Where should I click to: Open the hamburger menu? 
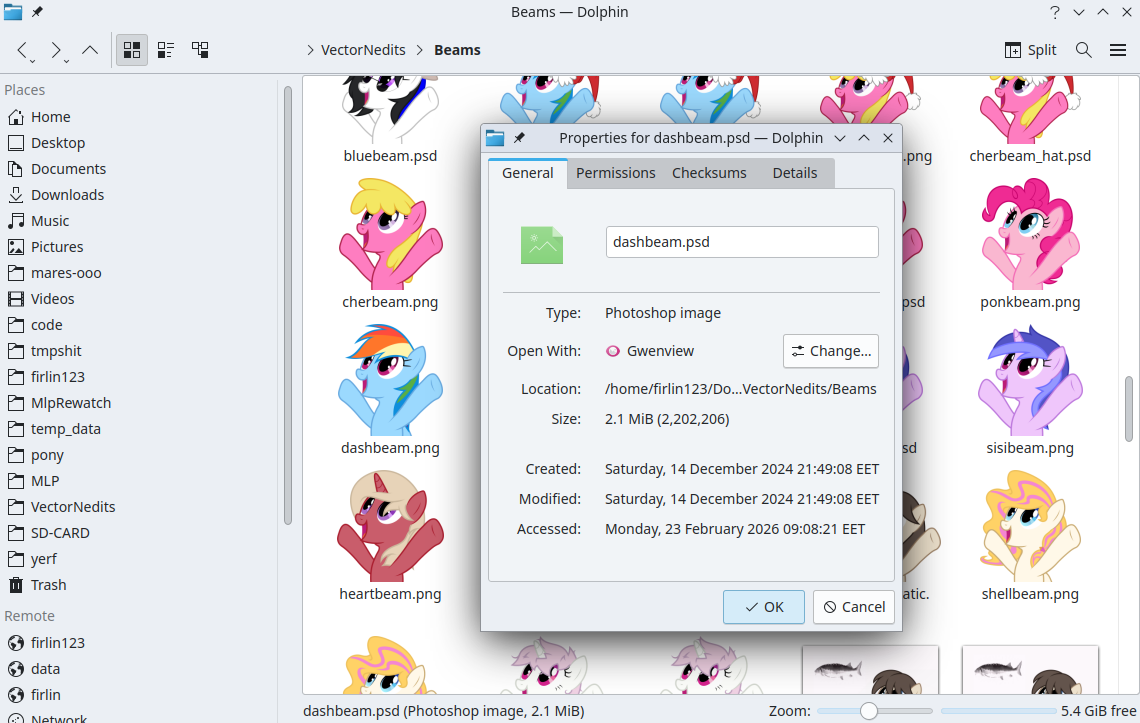tap(1118, 50)
